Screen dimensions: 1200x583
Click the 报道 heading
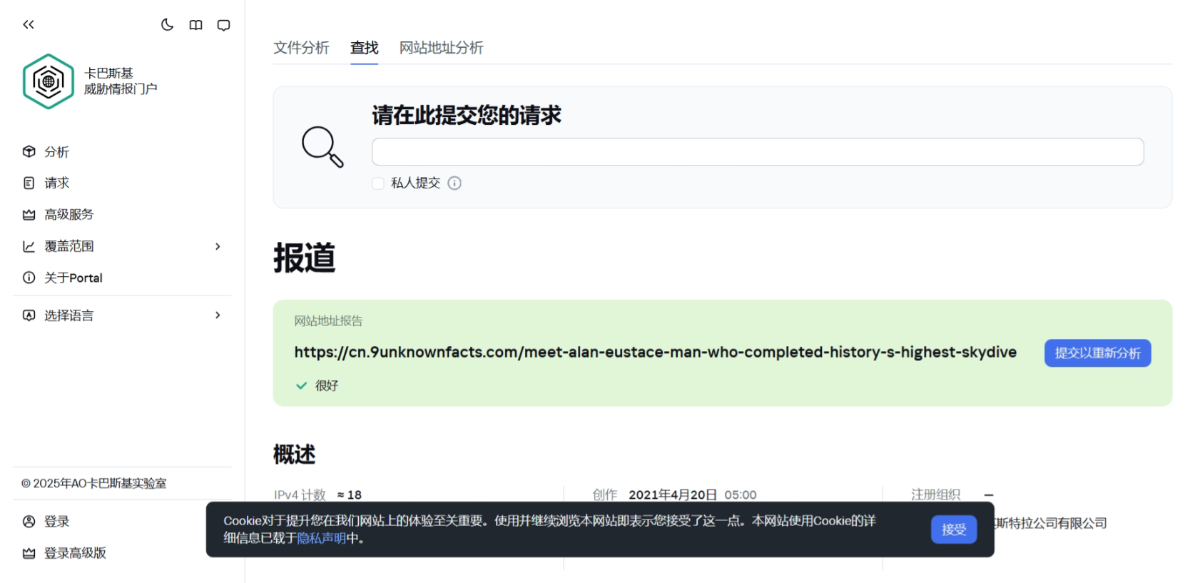(304, 258)
